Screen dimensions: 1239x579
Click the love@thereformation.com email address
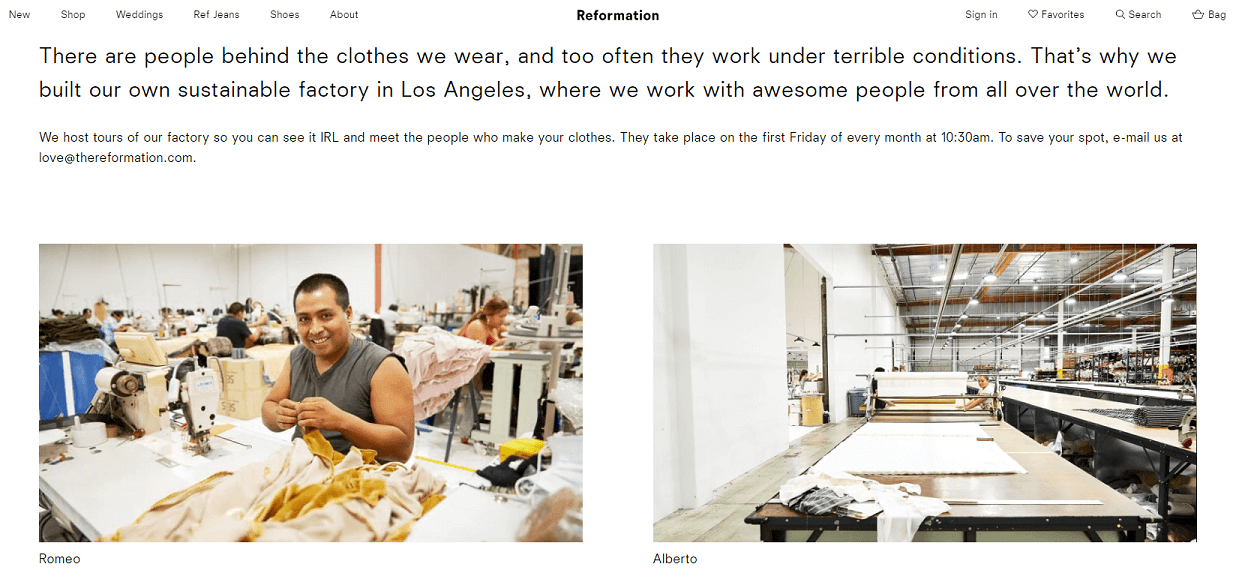pos(116,157)
